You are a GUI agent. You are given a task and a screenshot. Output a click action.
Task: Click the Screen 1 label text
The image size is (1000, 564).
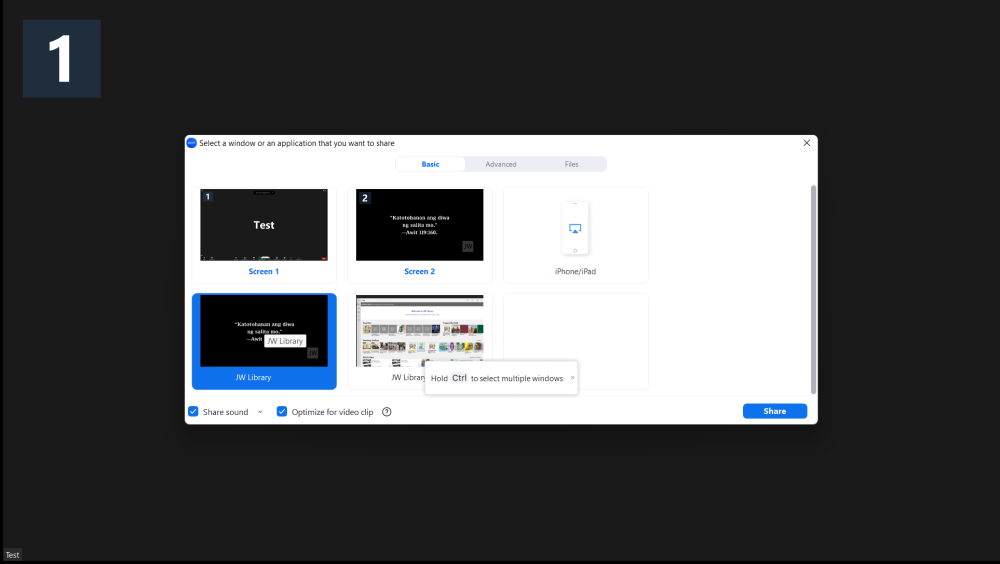[263, 271]
